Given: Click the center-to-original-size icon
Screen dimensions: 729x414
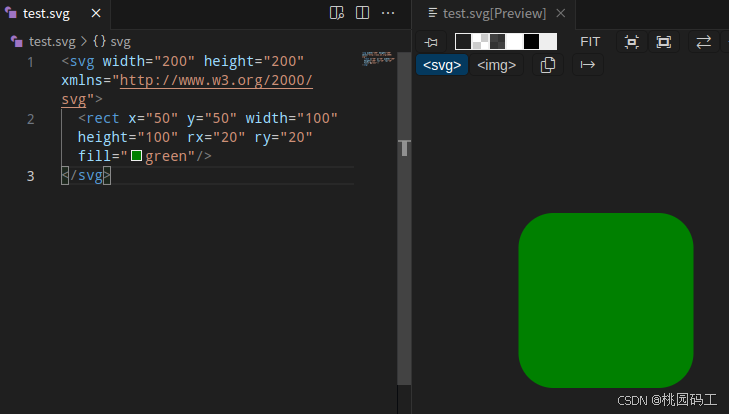Looking at the screenshot, I should pos(631,42).
